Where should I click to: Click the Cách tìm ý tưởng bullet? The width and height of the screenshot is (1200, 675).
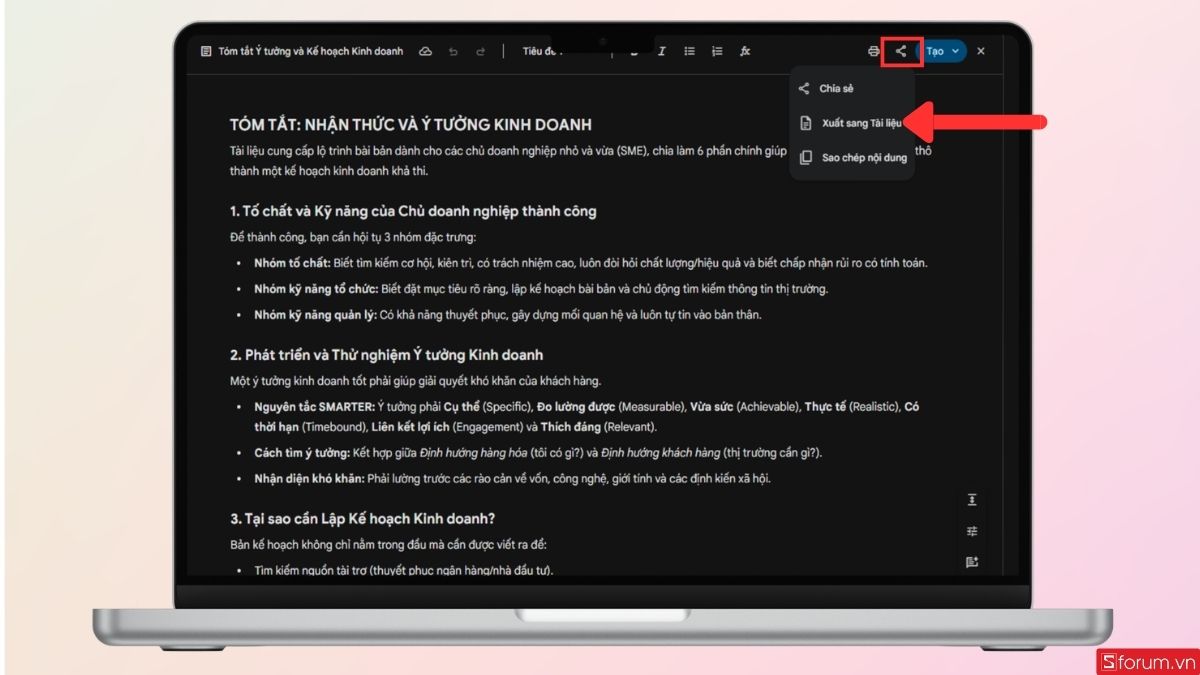tap(538, 453)
